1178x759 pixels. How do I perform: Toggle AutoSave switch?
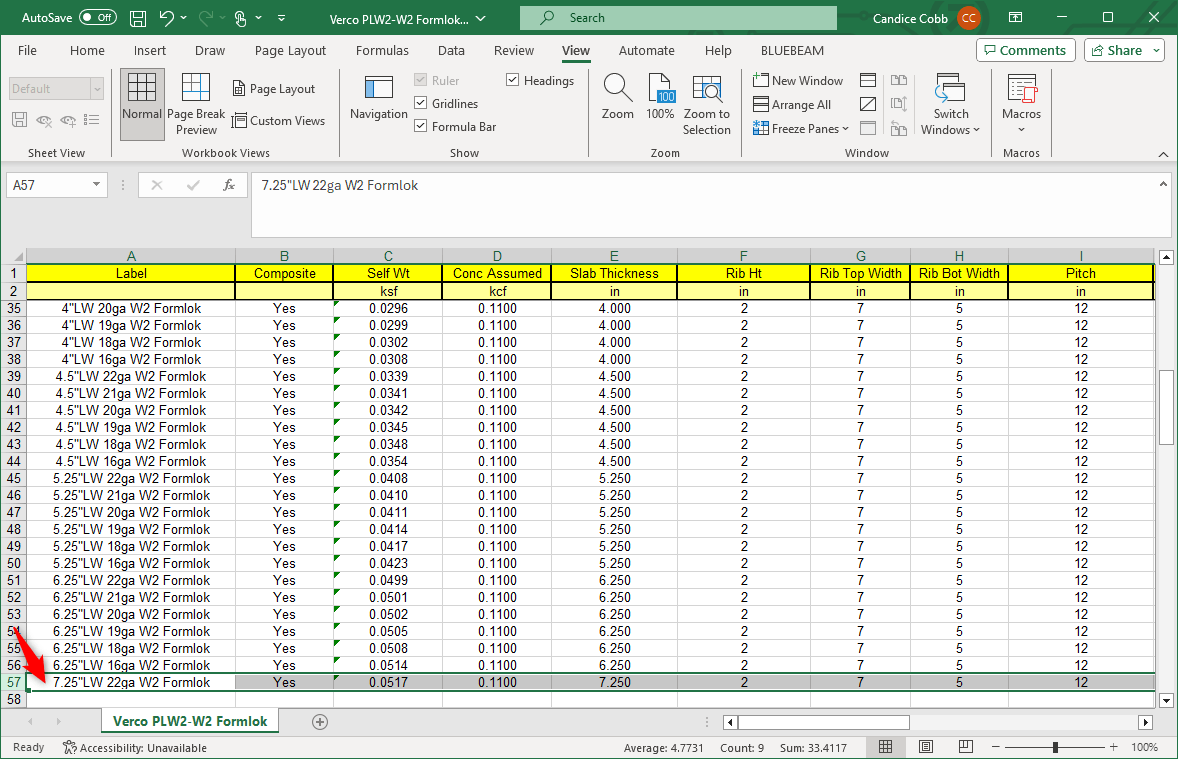tap(97, 18)
